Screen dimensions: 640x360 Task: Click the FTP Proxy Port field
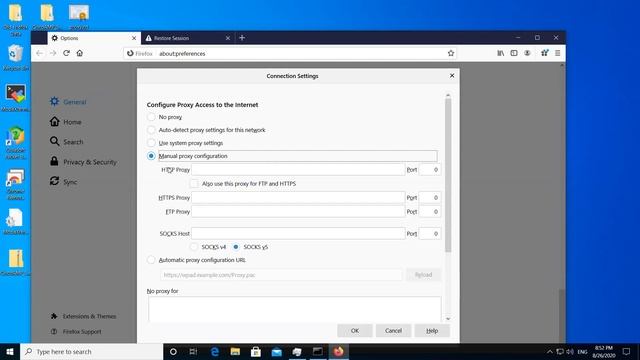pos(429,211)
